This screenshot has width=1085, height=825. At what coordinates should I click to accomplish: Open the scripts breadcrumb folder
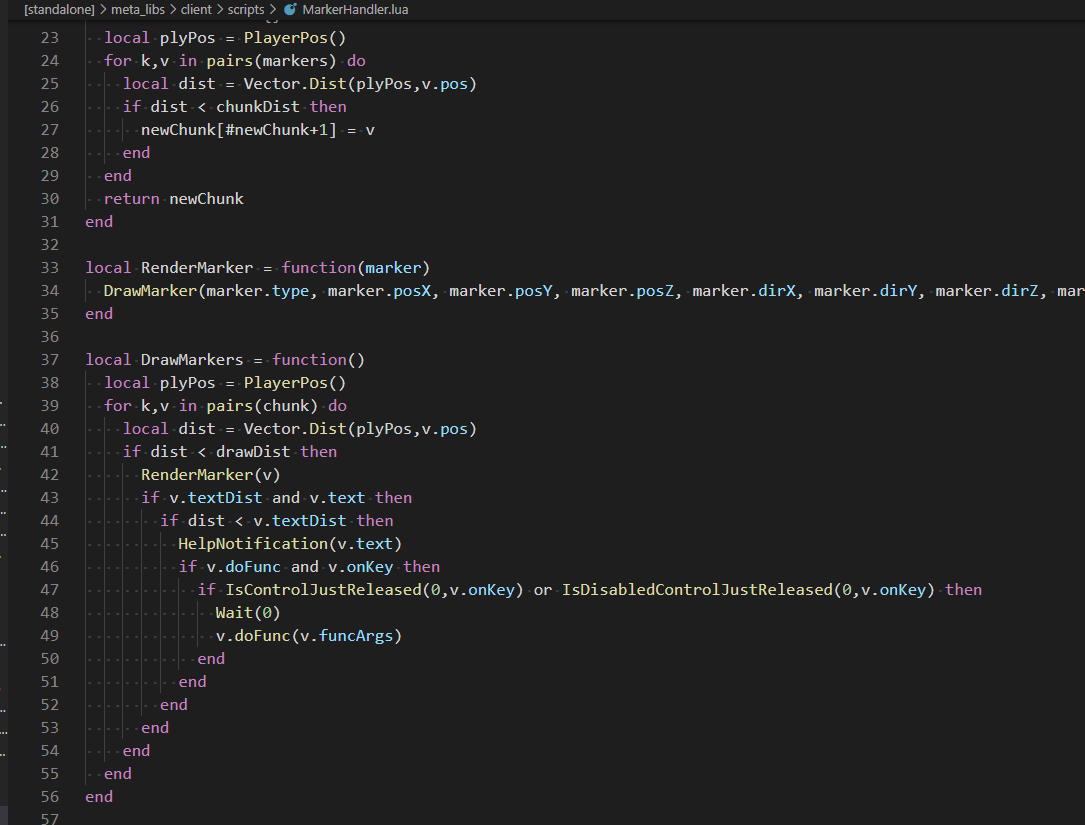click(x=246, y=10)
